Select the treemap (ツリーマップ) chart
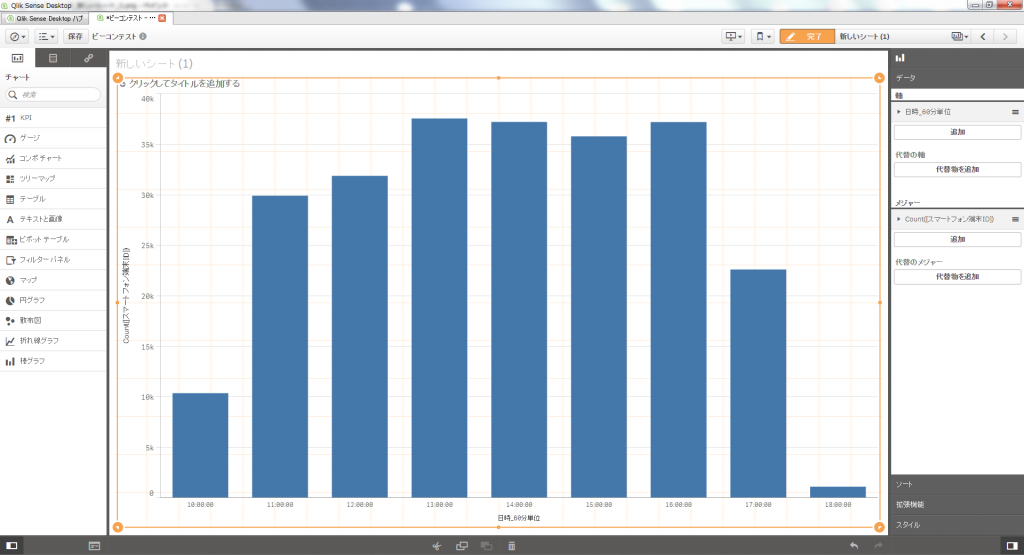Viewport: 1024px width, 555px height. click(x=37, y=178)
